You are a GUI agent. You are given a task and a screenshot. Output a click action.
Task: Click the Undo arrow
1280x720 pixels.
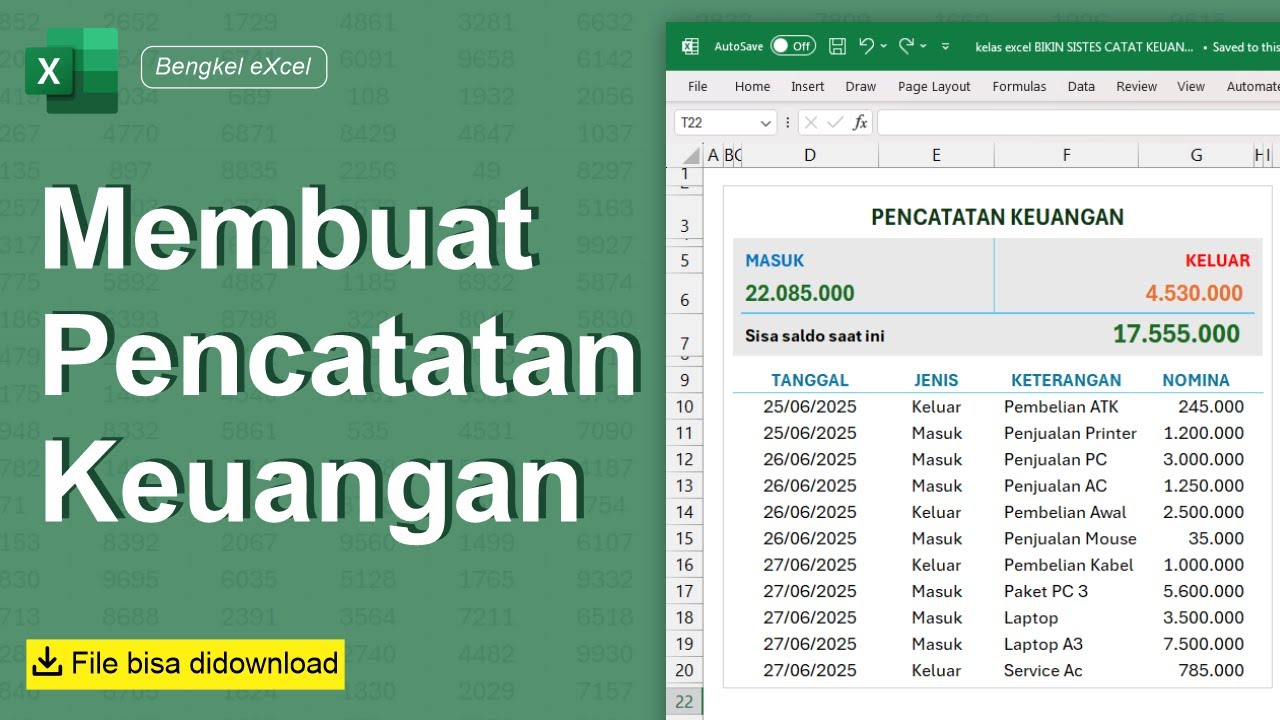[866, 46]
